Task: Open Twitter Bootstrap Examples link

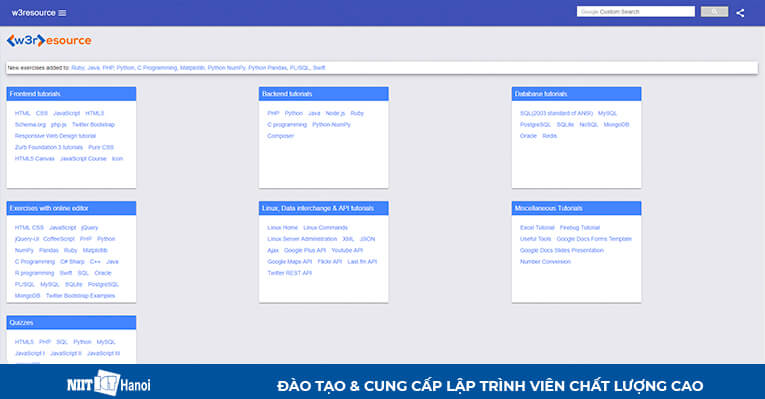Action: pos(81,296)
